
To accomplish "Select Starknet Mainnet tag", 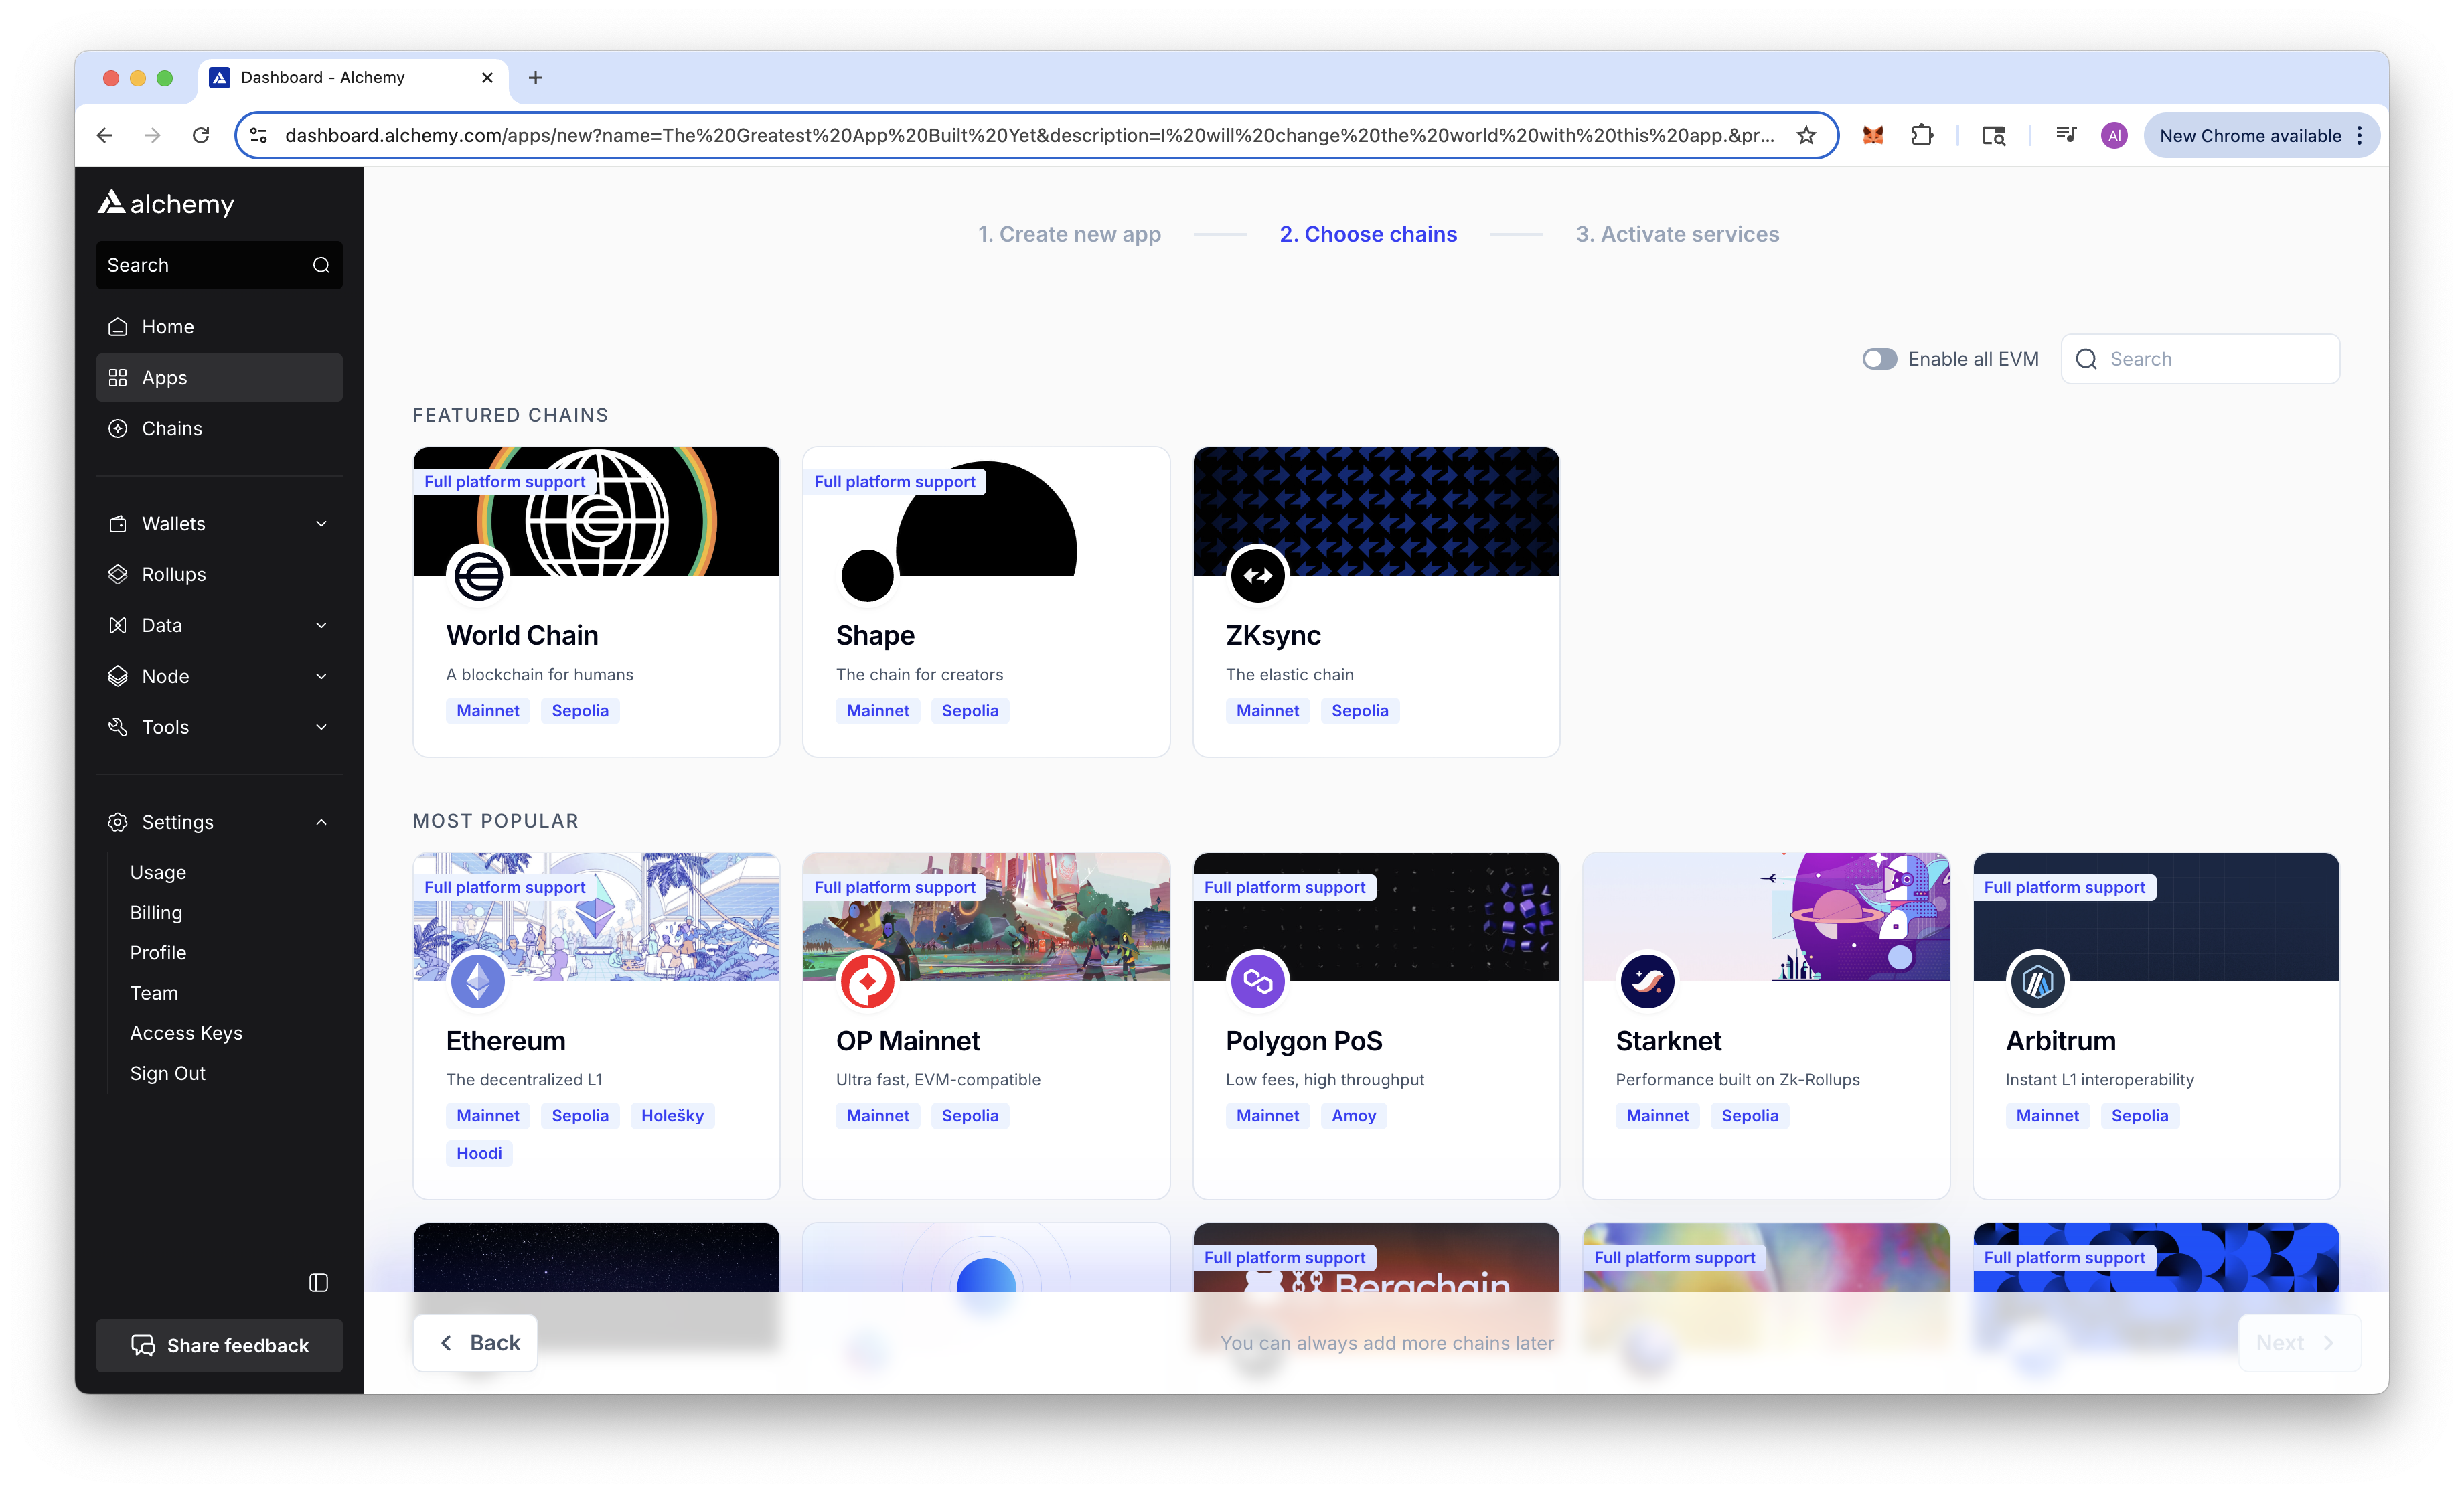I will click(1658, 1116).
